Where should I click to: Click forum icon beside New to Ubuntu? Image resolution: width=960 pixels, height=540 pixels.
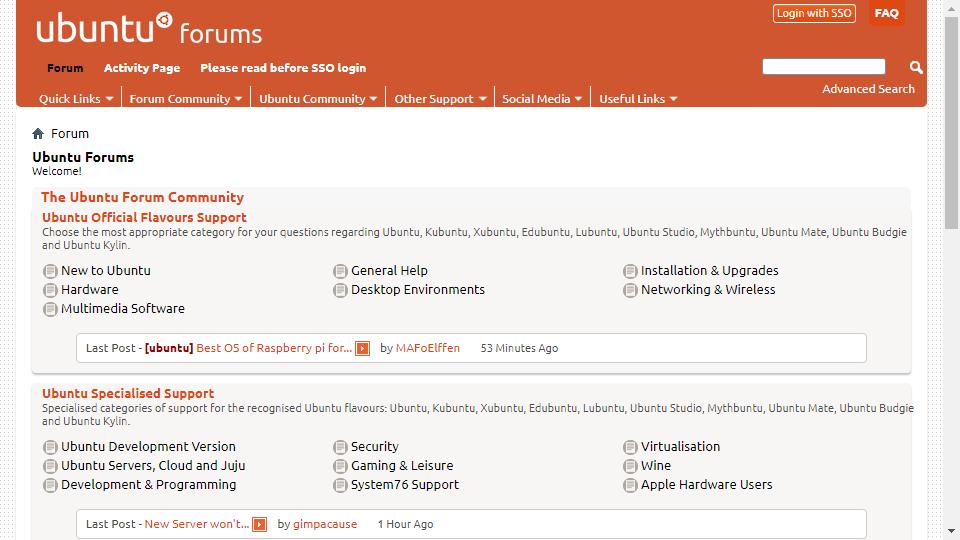[50, 271]
